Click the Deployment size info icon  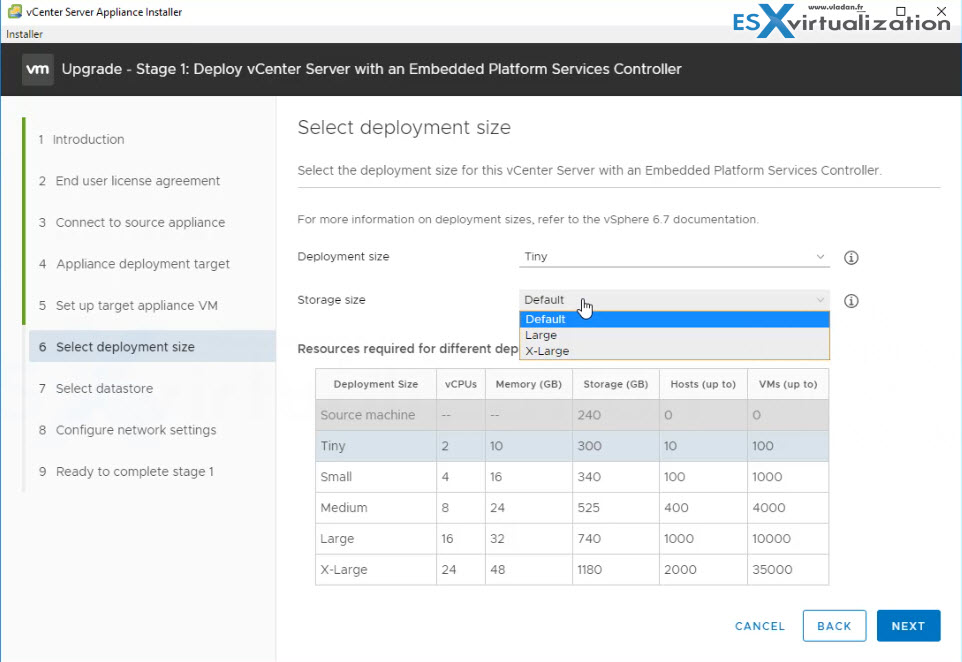851,258
